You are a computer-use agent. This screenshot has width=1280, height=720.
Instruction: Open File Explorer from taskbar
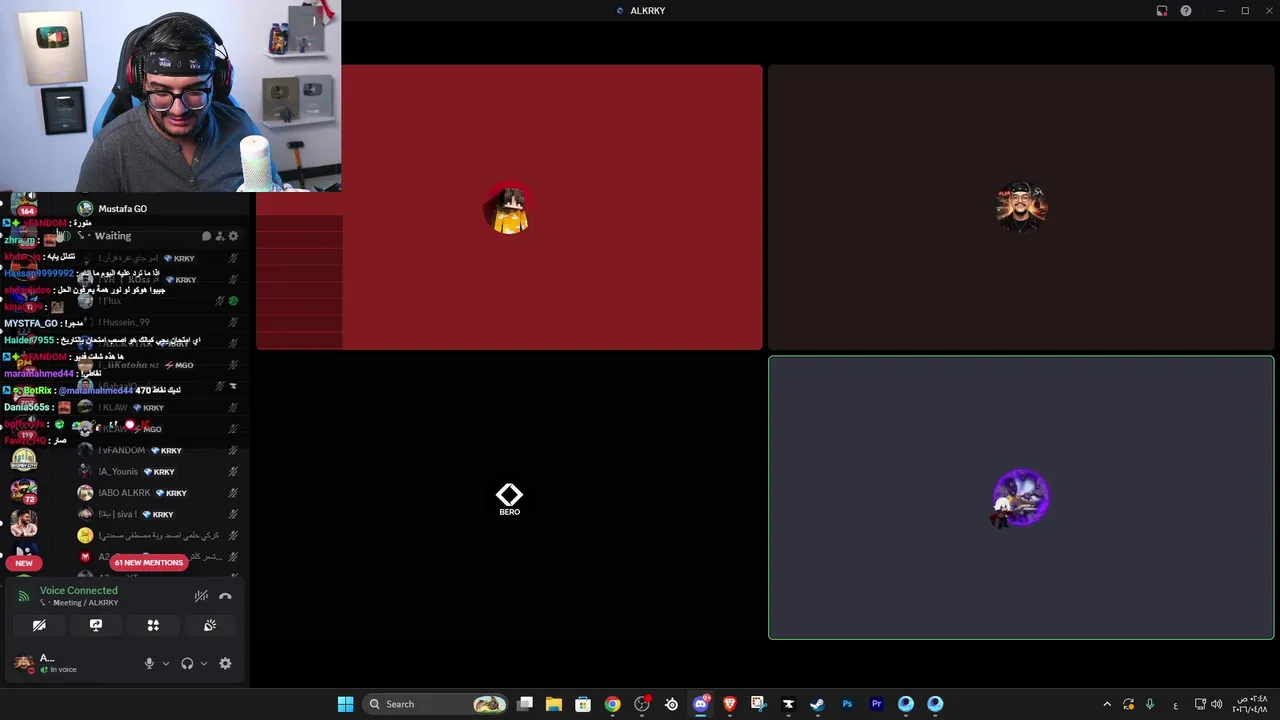pos(554,704)
